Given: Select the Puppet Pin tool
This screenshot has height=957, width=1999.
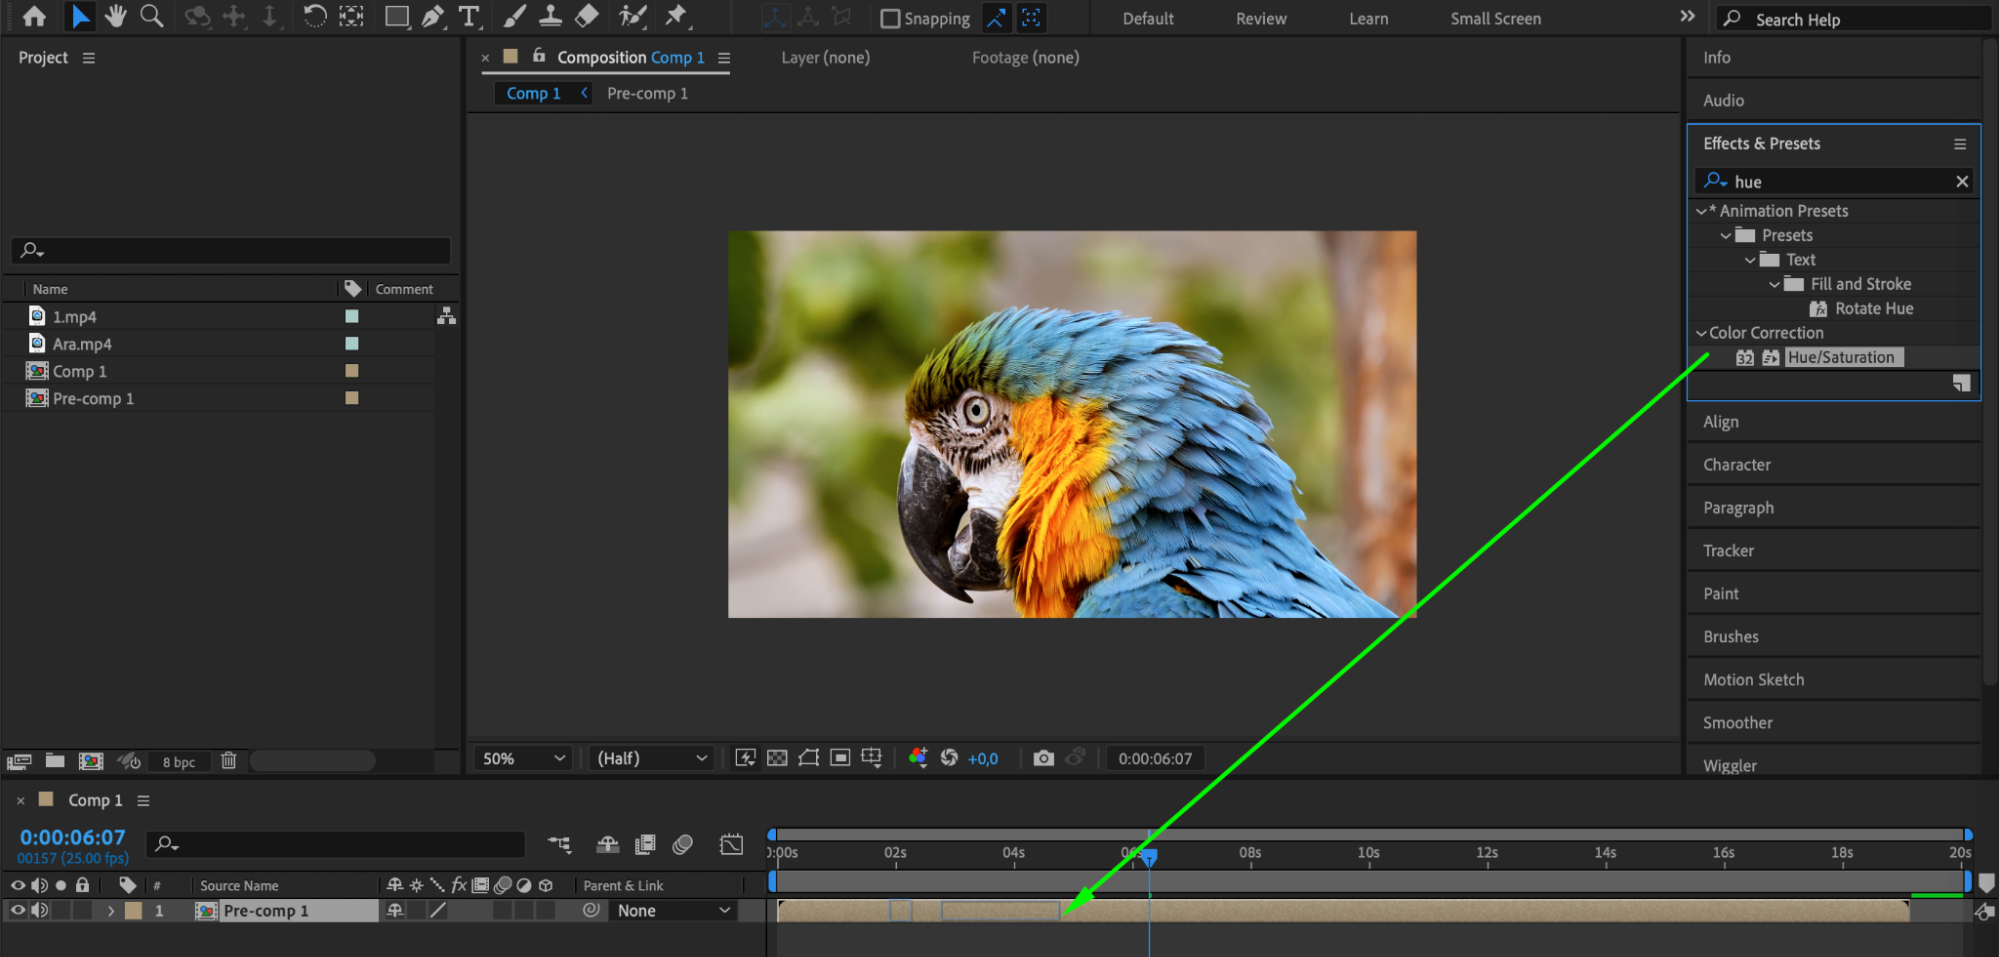Looking at the screenshot, I should (x=676, y=16).
